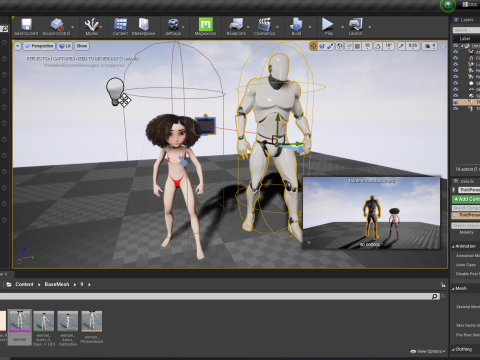Open the Content browser toolbar icon
Screen dimensions: 480x360
click(120, 27)
